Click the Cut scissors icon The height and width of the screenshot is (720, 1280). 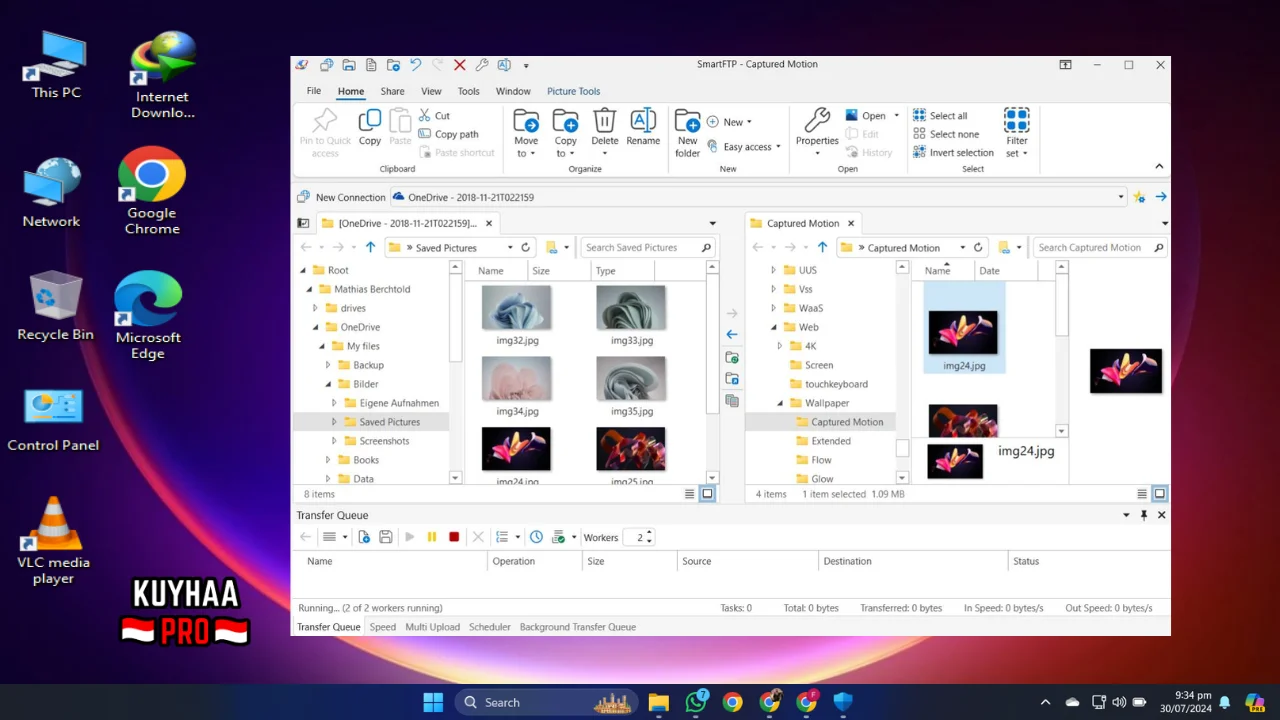tap(425, 115)
